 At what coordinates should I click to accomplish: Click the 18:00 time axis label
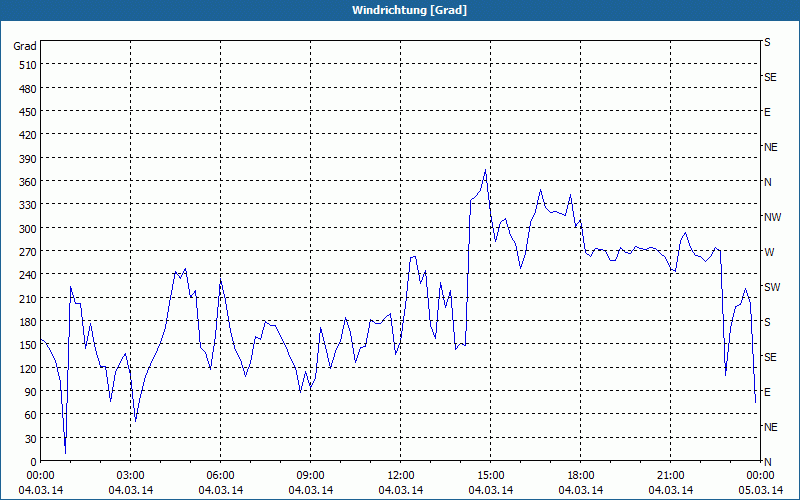[x=581, y=476]
